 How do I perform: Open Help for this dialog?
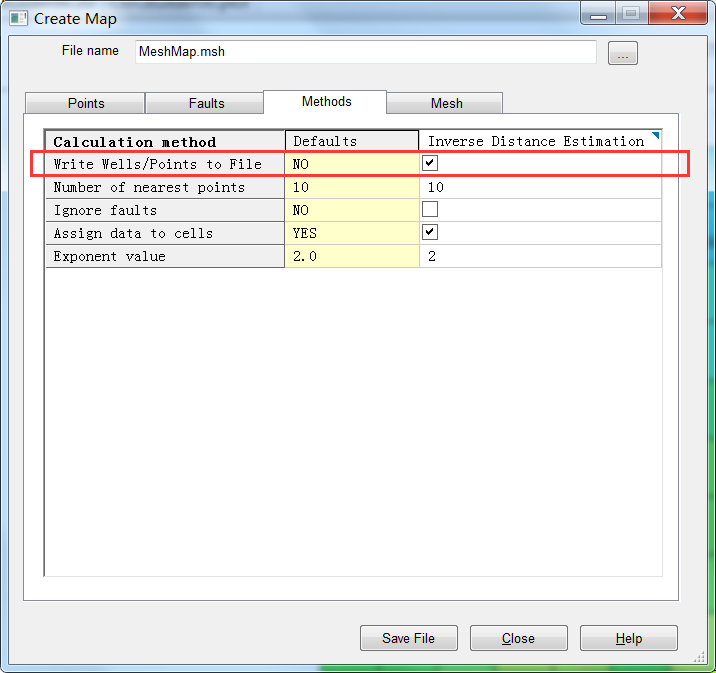click(x=628, y=638)
